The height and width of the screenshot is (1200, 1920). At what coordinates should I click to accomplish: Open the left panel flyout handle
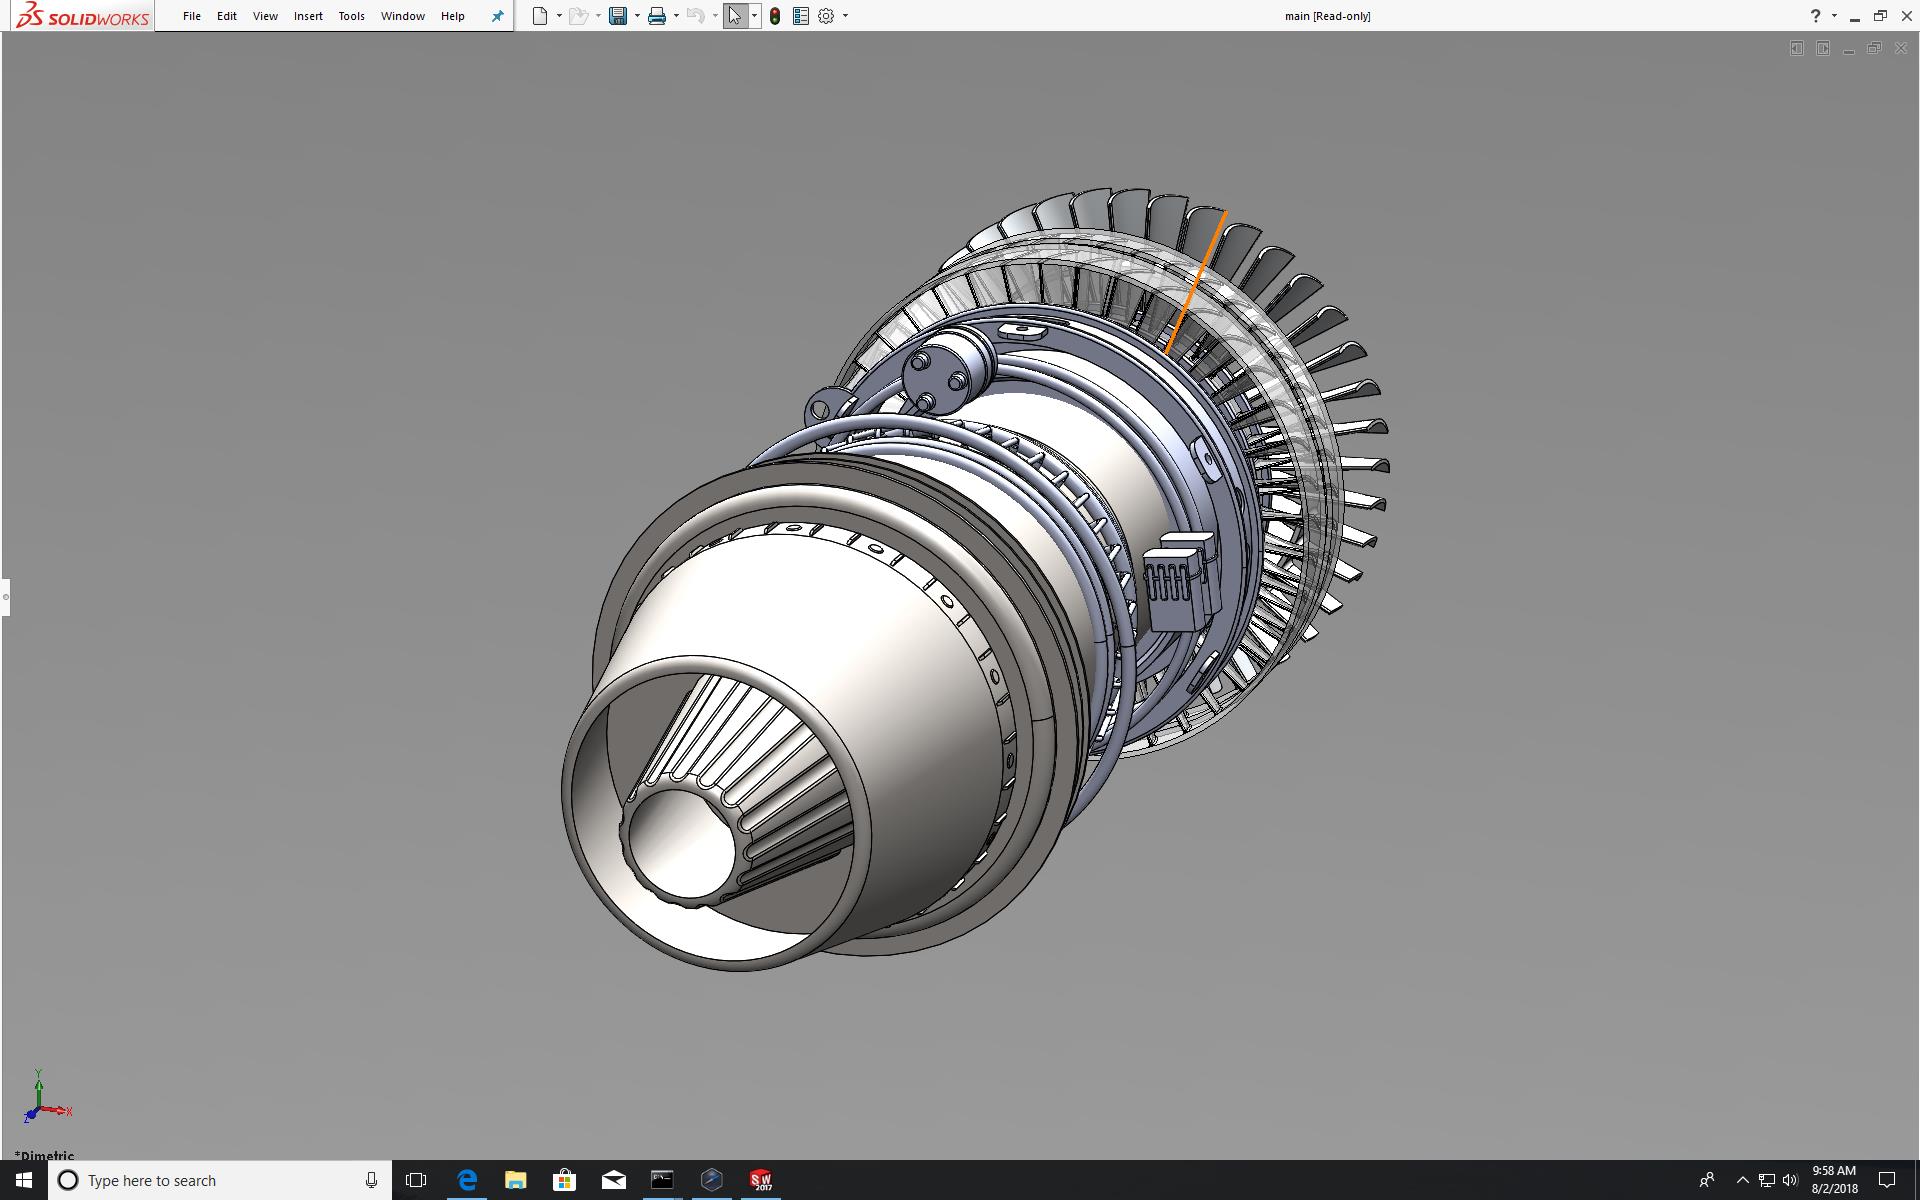tap(5, 597)
